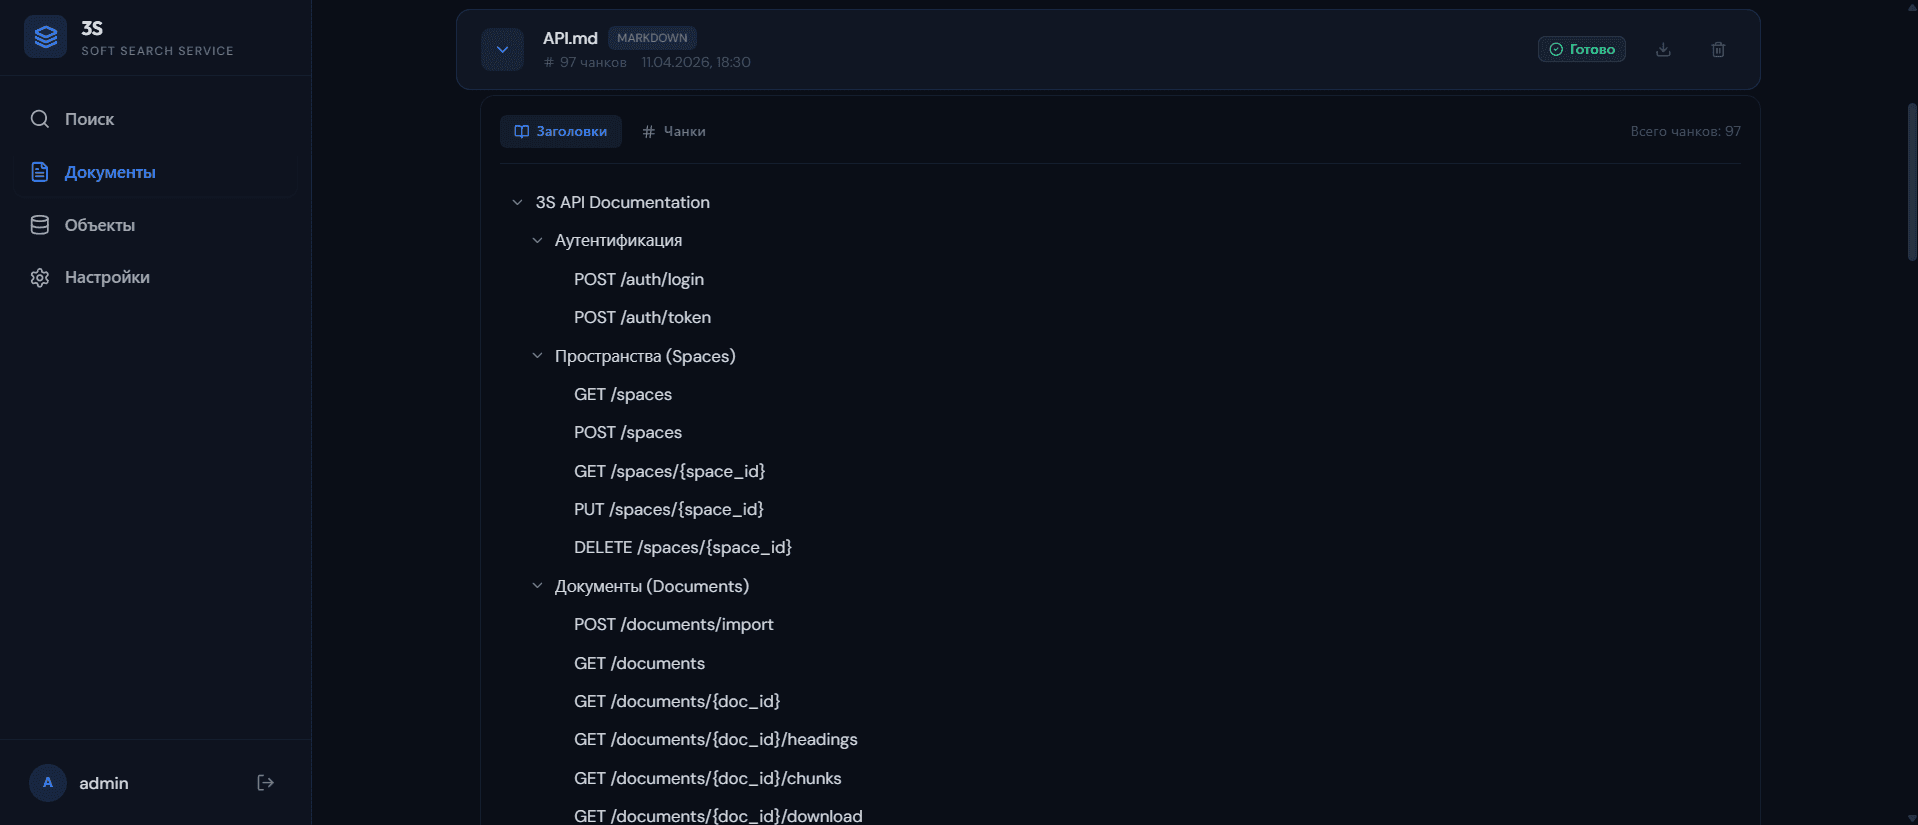This screenshot has width=1918, height=825.
Task: Click the 3S logo icon
Action: click(45, 37)
